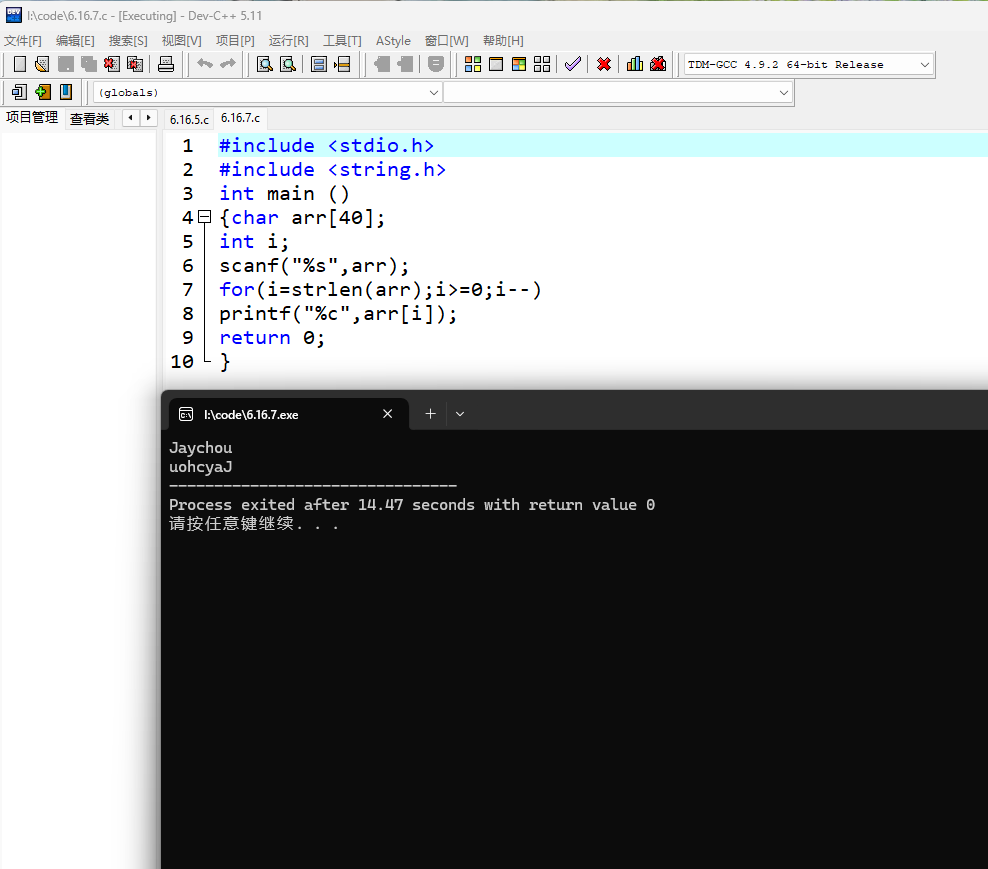This screenshot has height=869, width=988.
Task: Click the Open file icon in toolbar
Action: [42, 64]
